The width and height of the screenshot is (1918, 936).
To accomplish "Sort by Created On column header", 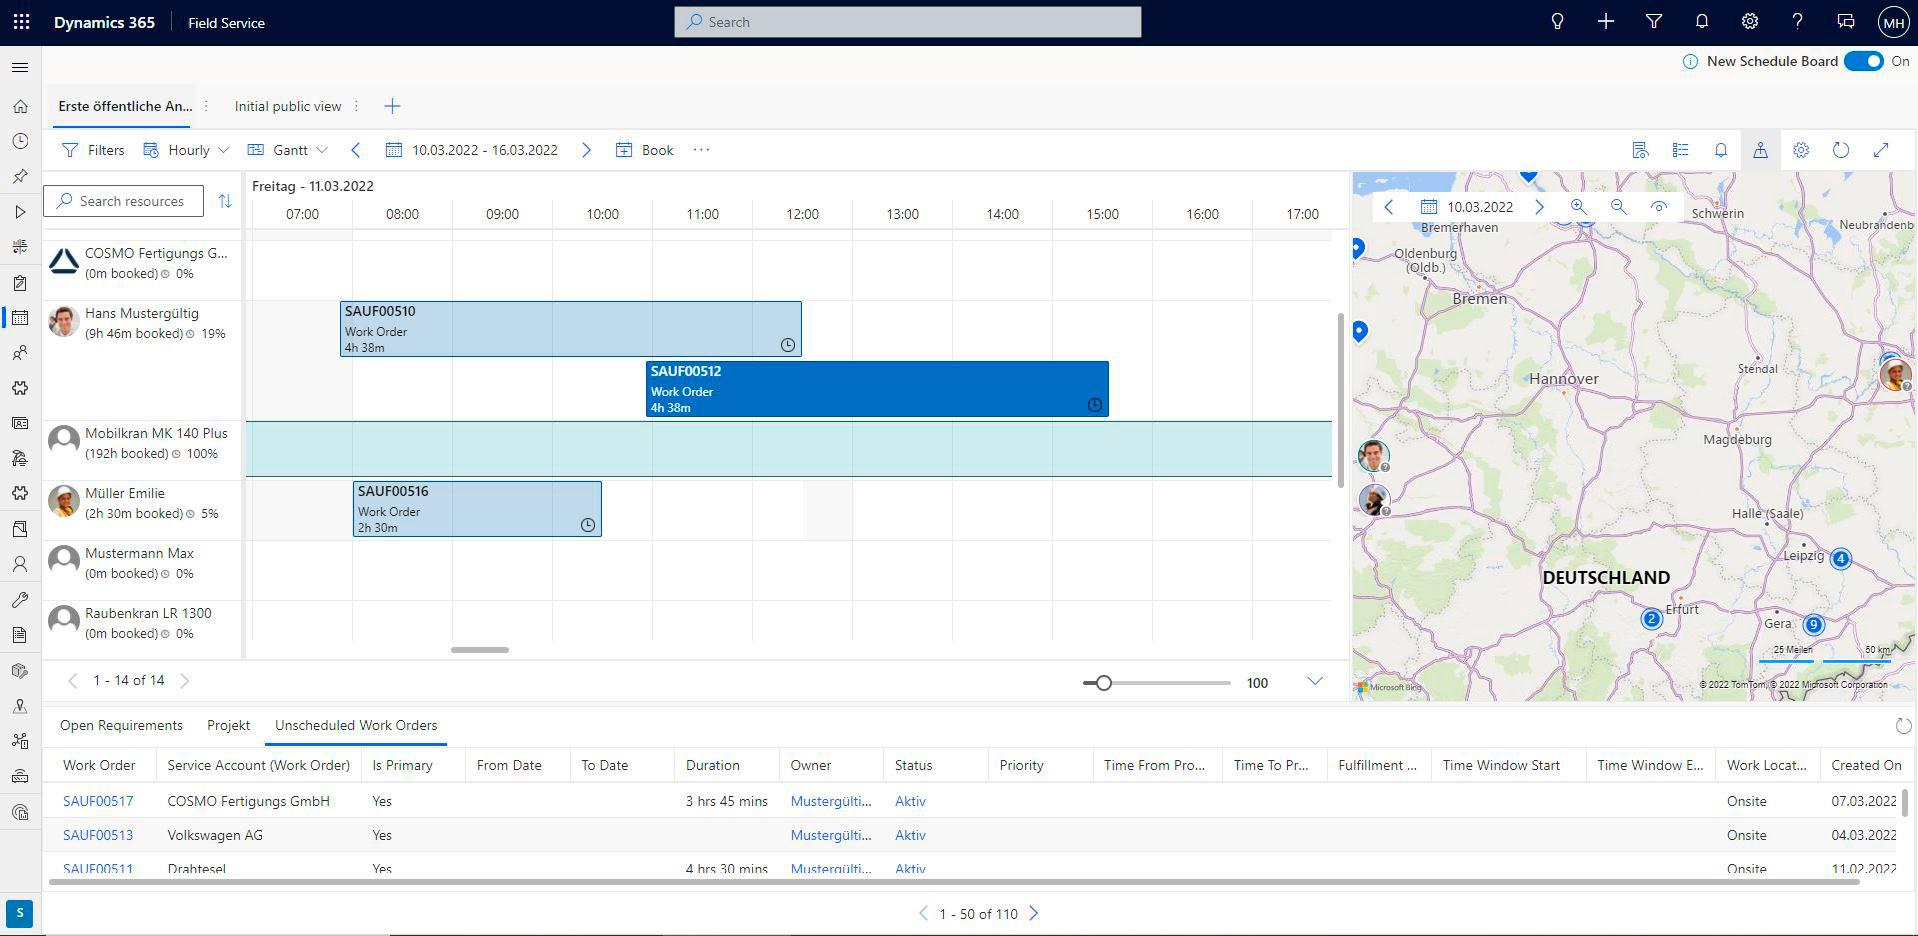I will click(x=1866, y=765).
